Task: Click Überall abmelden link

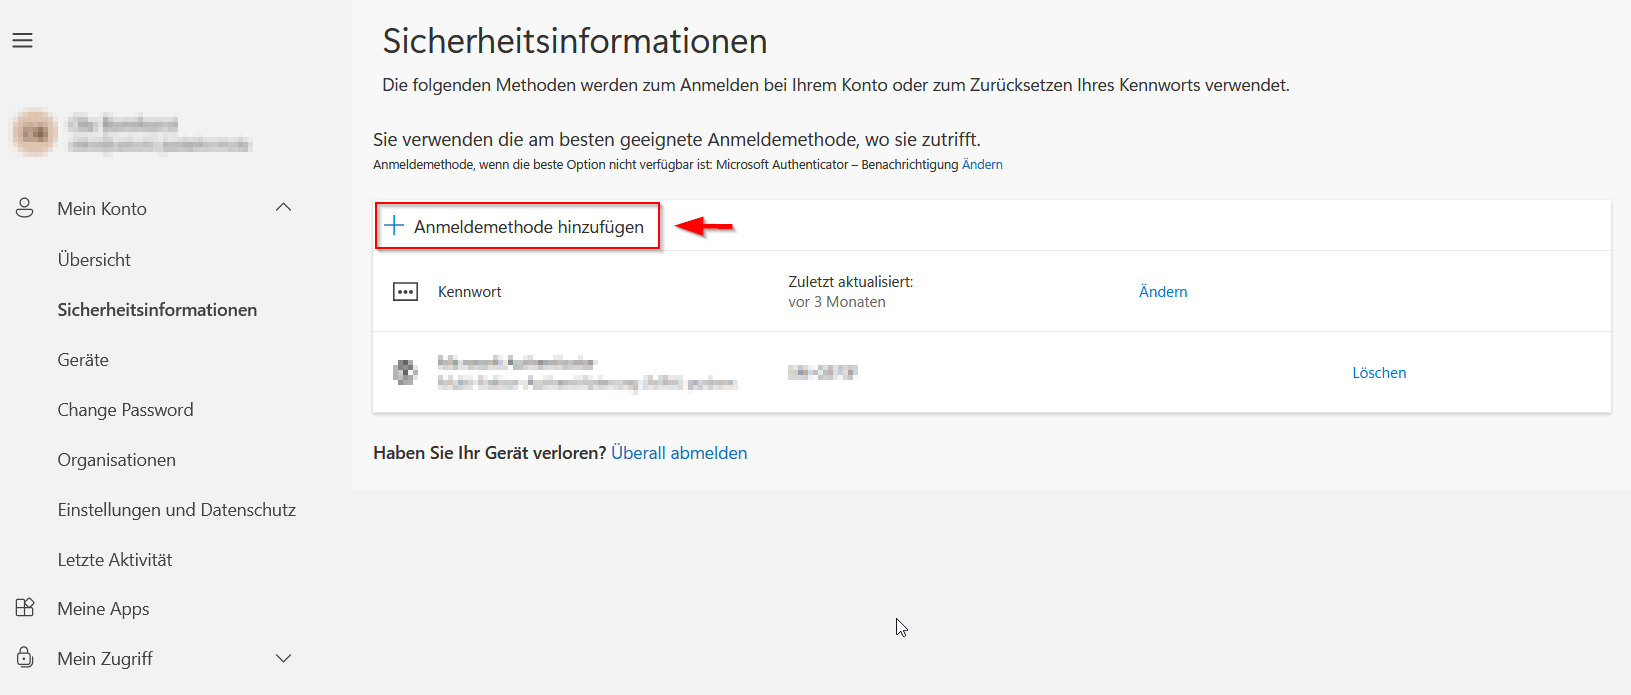Action: coord(679,453)
